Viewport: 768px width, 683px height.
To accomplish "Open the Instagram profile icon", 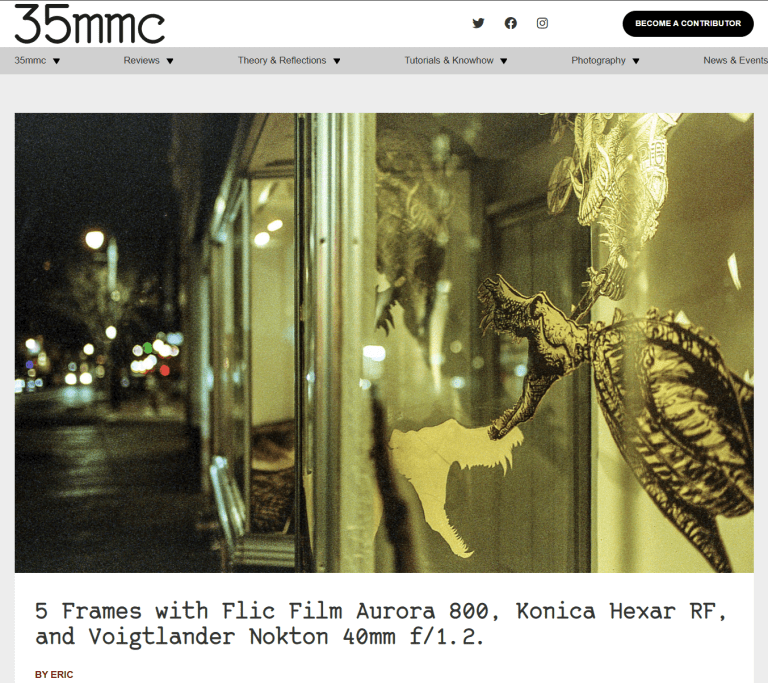I will click(542, 23).
